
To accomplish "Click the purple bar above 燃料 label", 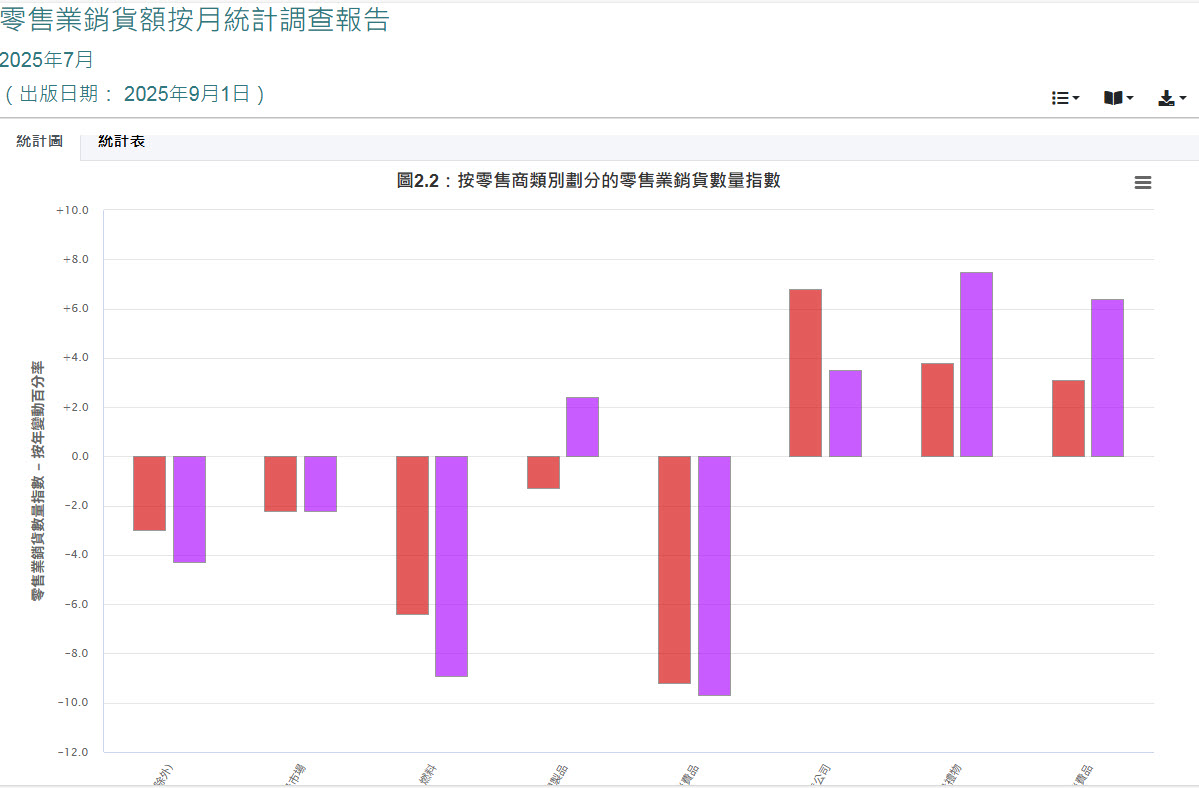I will coord(451,566).
